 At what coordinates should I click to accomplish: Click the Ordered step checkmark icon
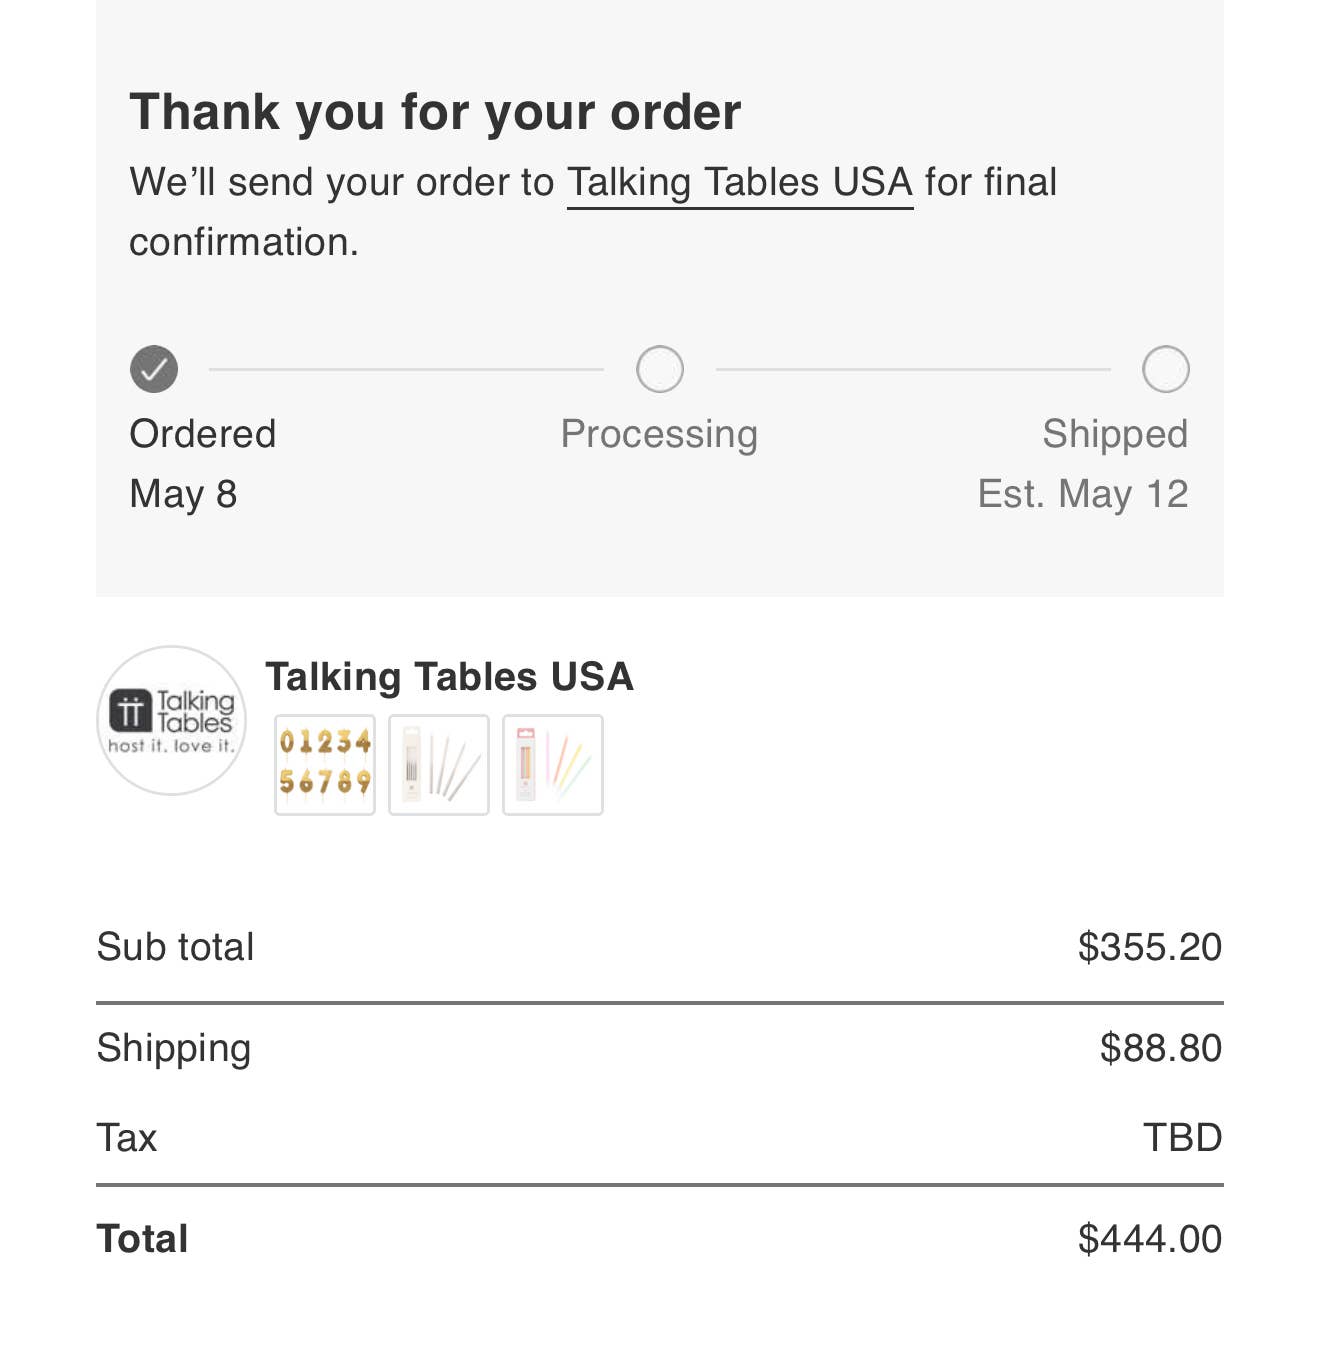(x=154, y=369)
